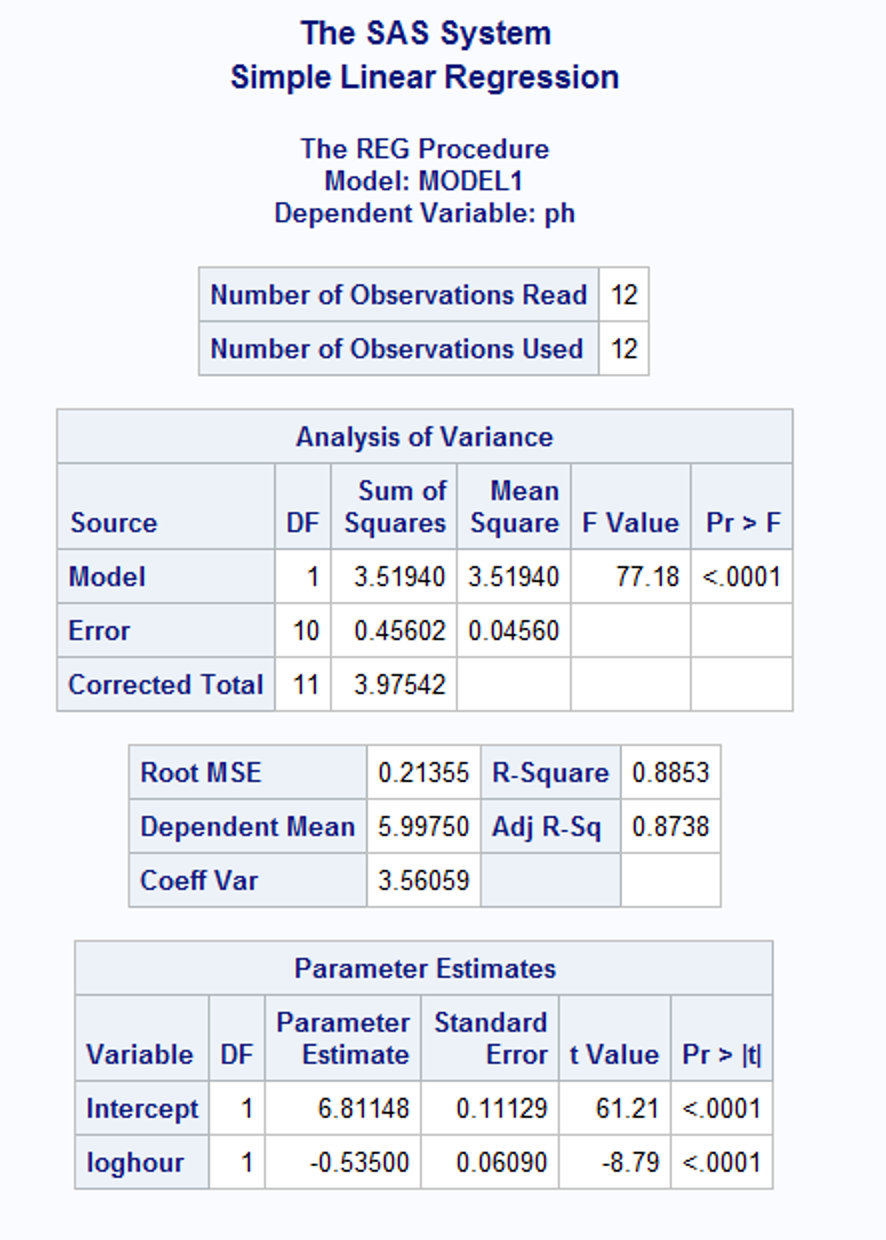The height and width of the screenshot is (1240, 886).
Task: Click the DF header in Analysis of Variance
Action: (303, 523)
